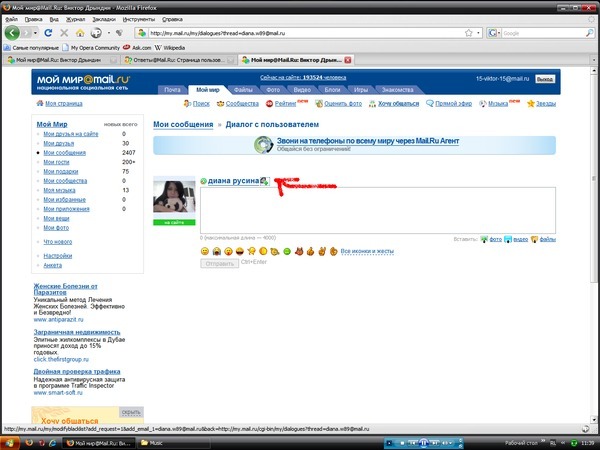The width and height of the screenshot is (600, 450).
Task: Click the Отправить send button
Action: point(220,264)
